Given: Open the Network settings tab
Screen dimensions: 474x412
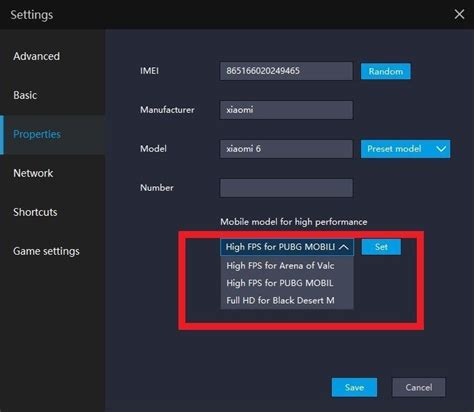Looking at the screenshot, I should pyautogui.click(x=33, y=173).
